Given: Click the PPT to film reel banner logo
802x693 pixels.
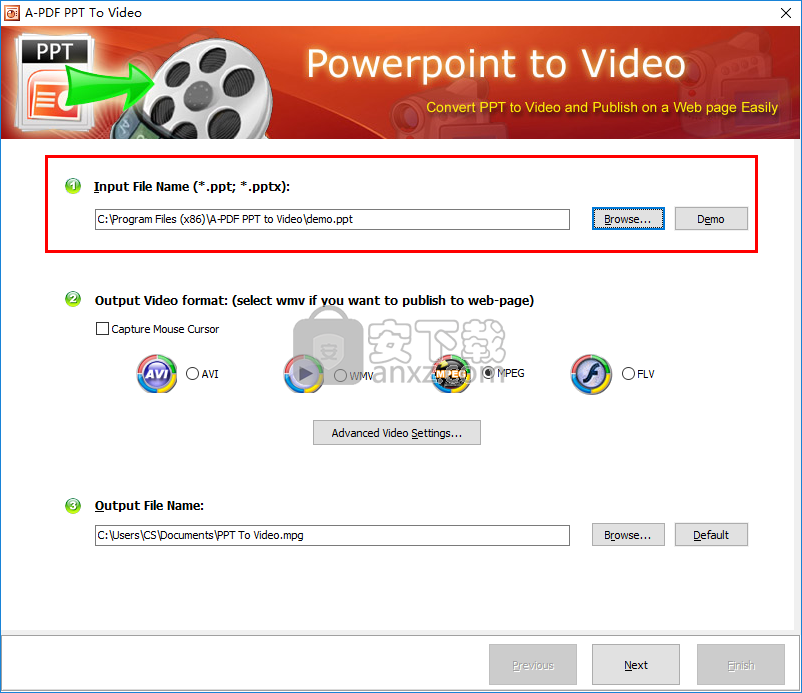Looking at the screenshot, I should (143, 86).
